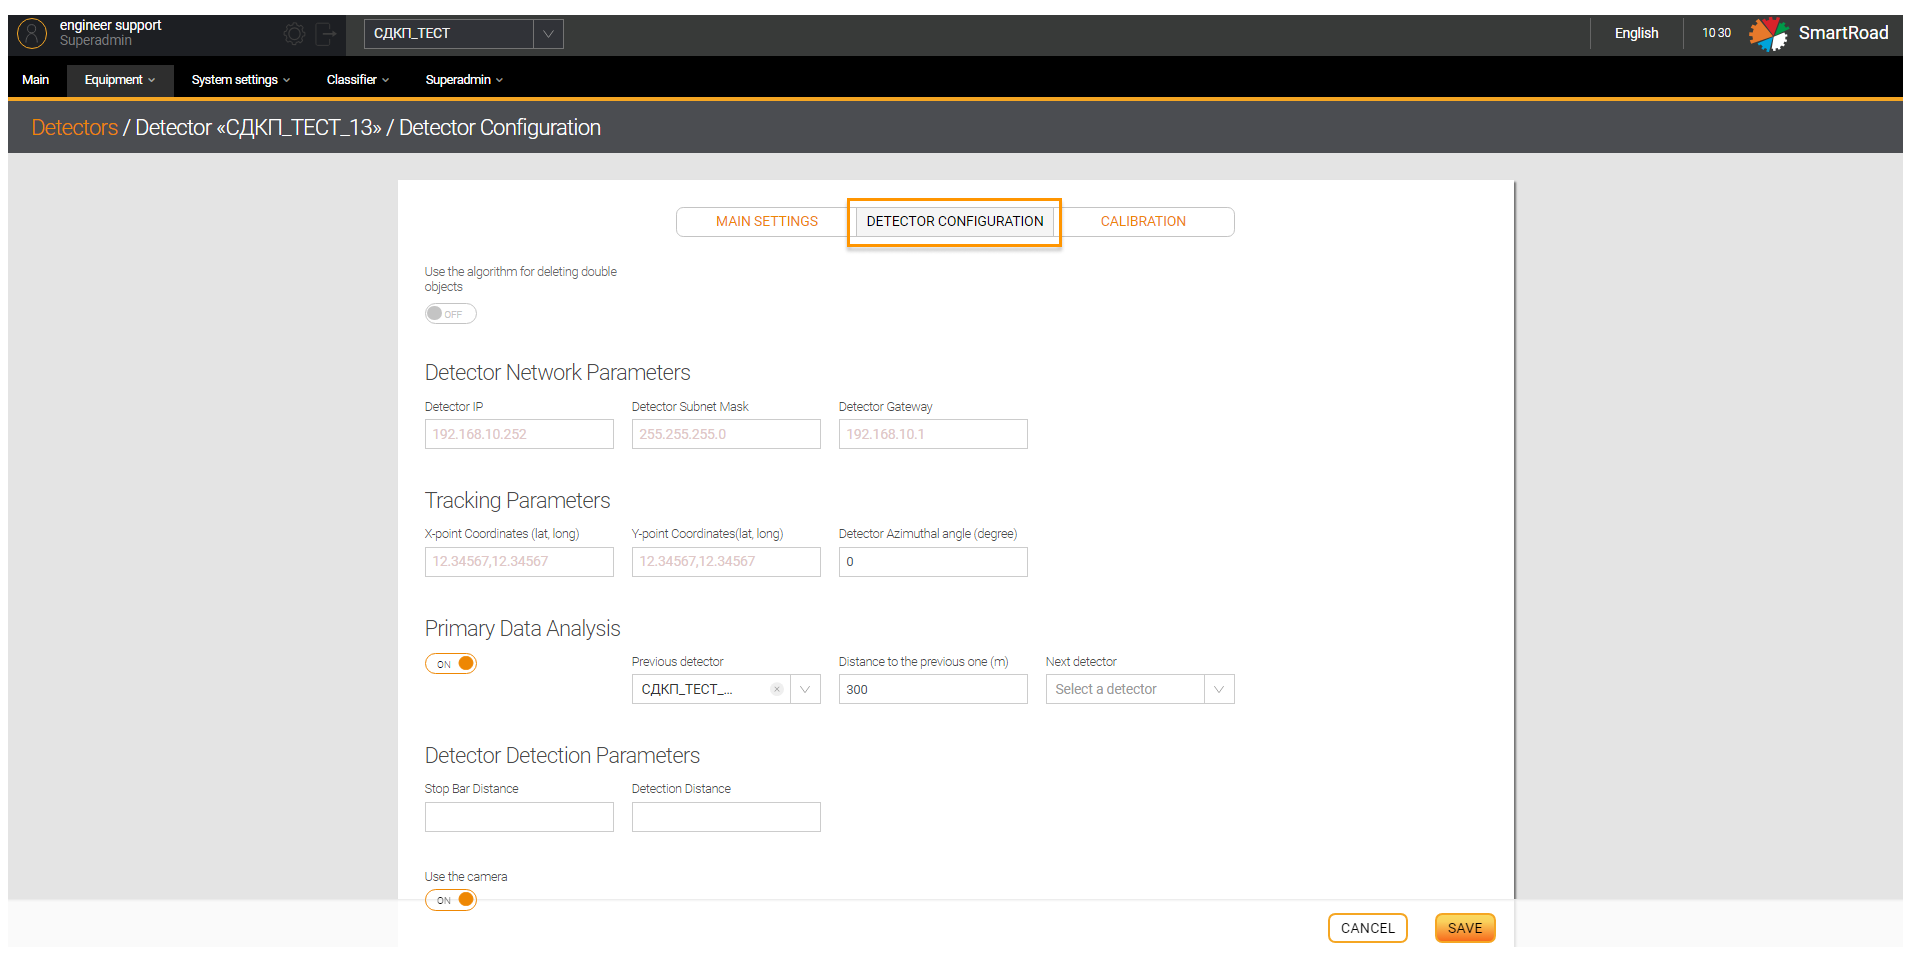The width and height of the screenshot is (1911, 961).
Task: Toggle the Use the camera switch
Action: 450,900
